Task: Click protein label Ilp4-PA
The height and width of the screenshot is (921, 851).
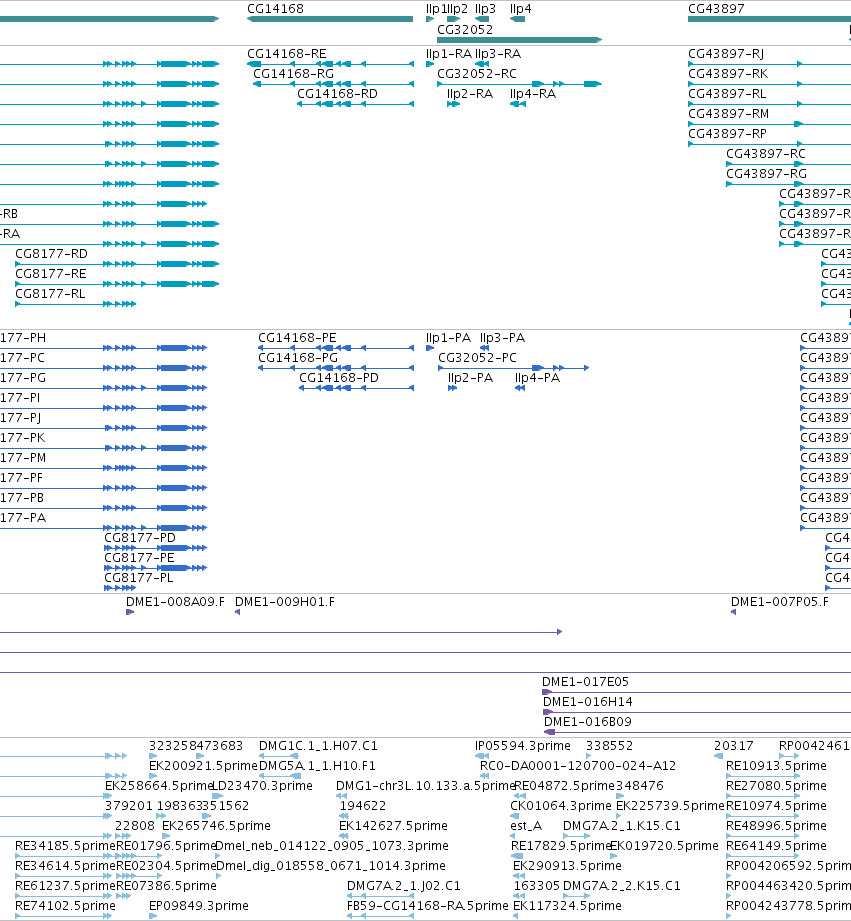Action: 537,378
